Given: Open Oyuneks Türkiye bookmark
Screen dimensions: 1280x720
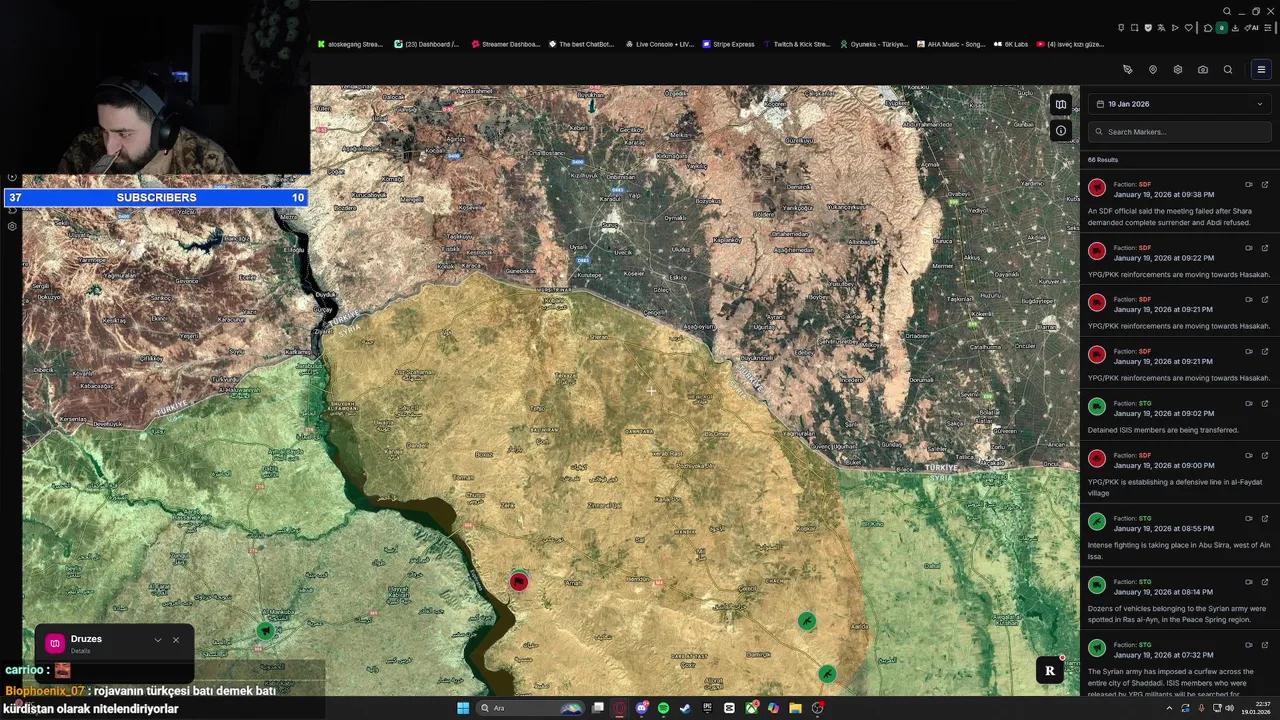Looking at the screenshot, I should pos(874,44).
